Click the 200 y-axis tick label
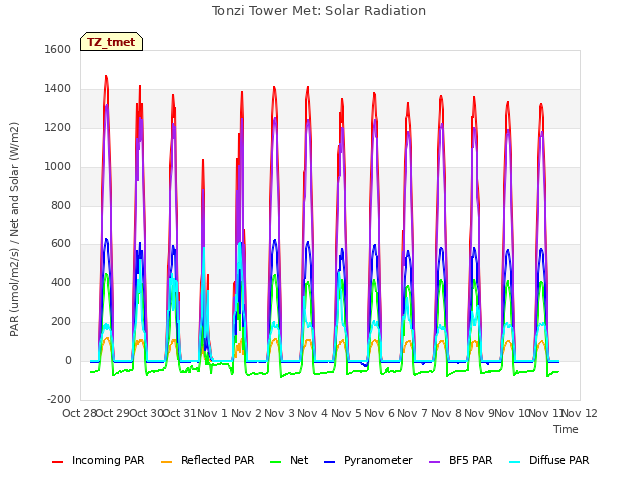 click(x=61, y=322)
